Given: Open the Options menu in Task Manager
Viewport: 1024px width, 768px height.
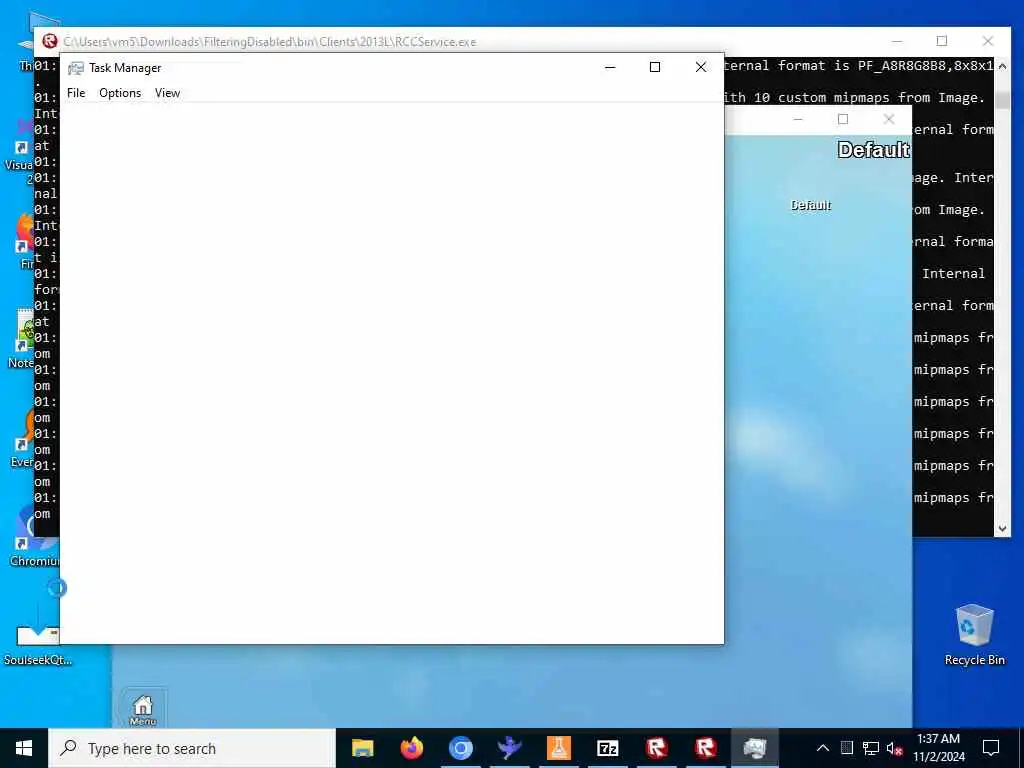Looking at the screenshot, I should 120,93.
